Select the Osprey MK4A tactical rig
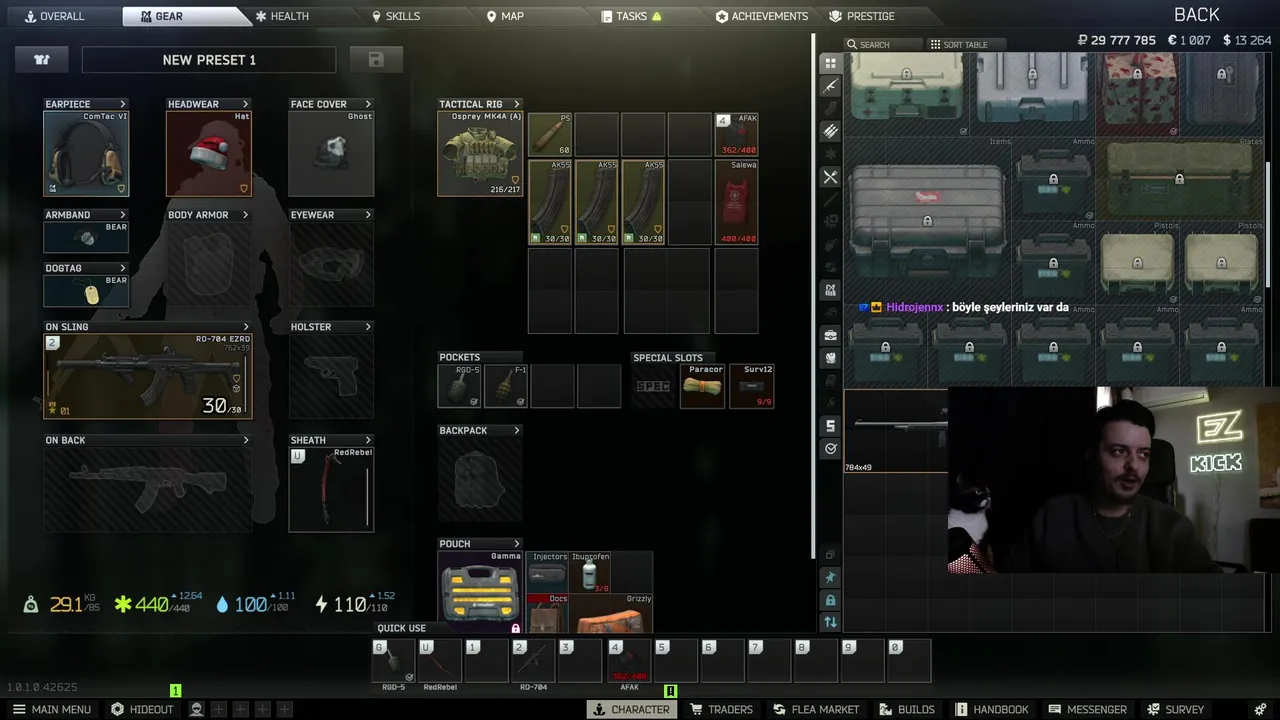The width and height of the screenshot is (1280, 720). (480, 153)
